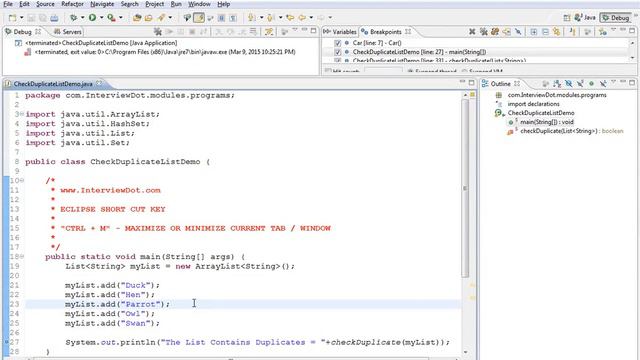Open dropdown arrow beside New icon

[21, 18]
